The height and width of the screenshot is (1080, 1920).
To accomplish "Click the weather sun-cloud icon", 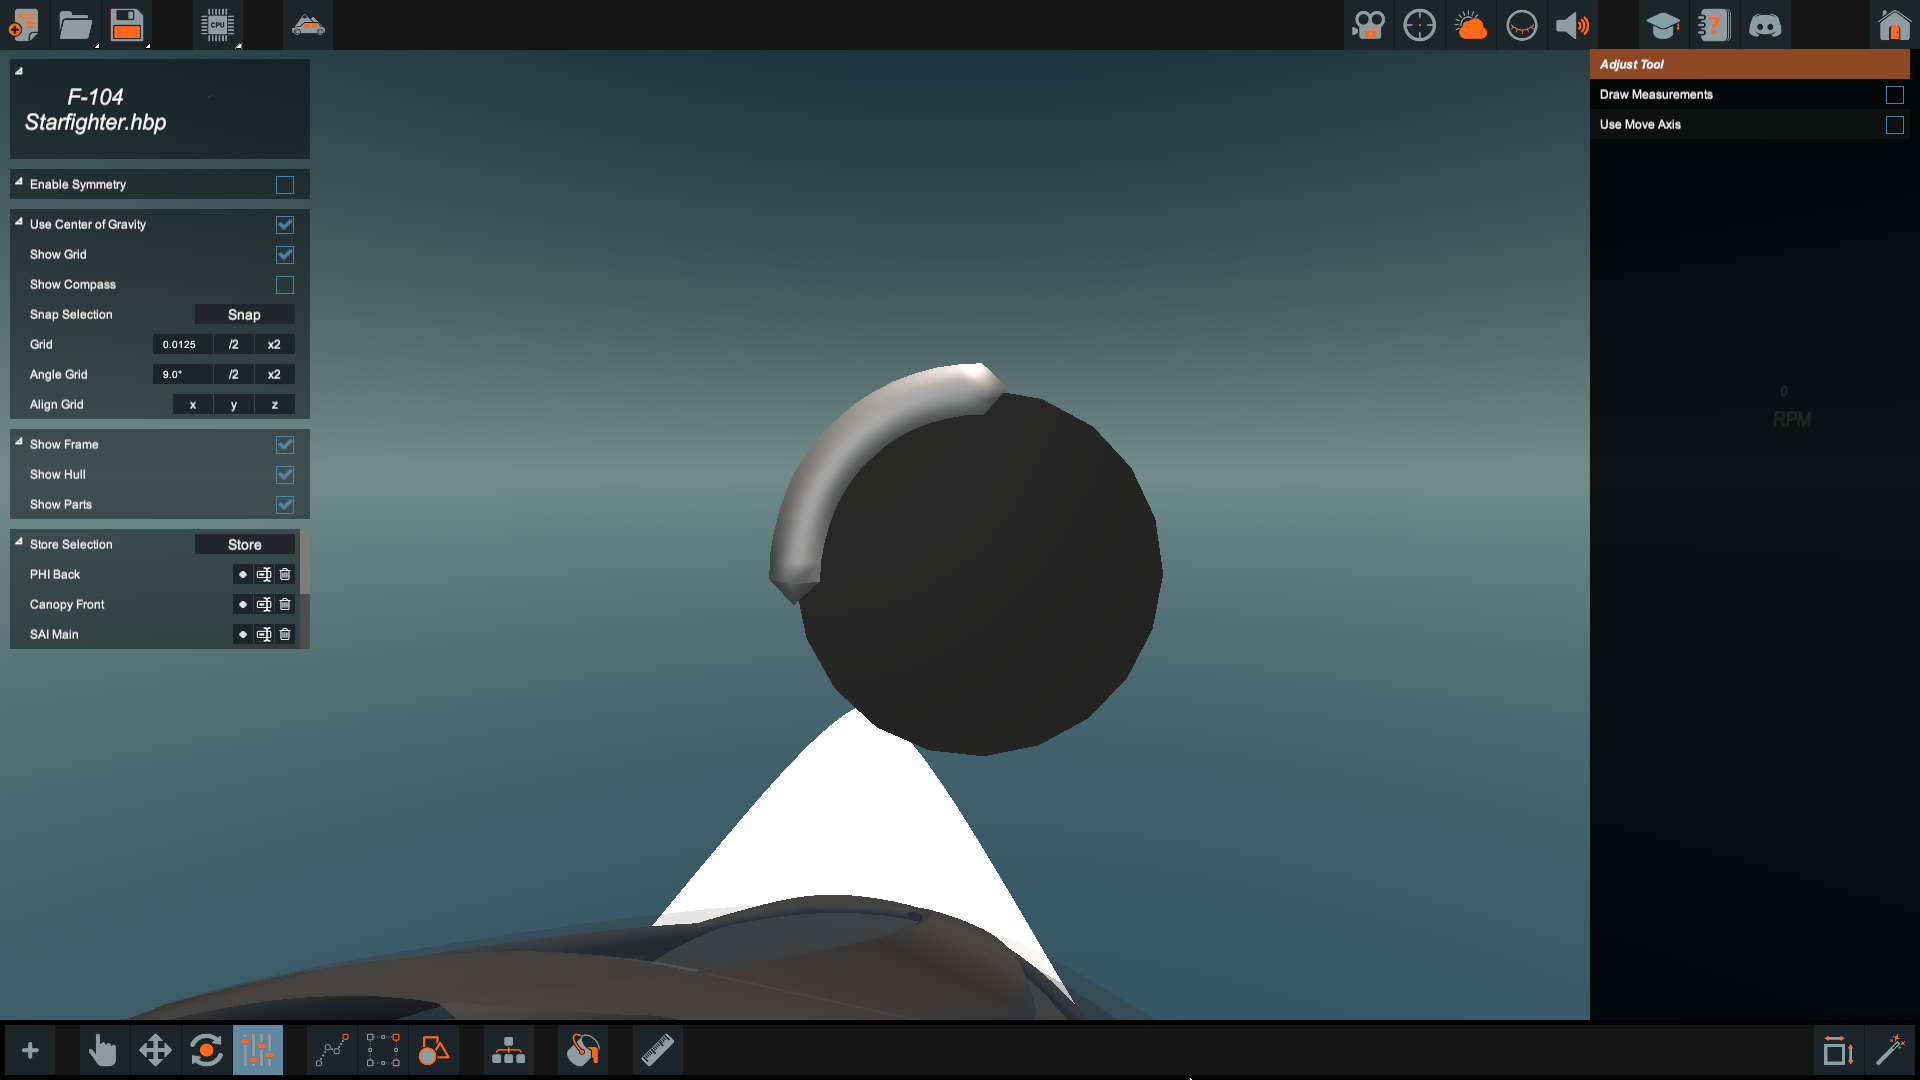I will (x=1470, y=24).
